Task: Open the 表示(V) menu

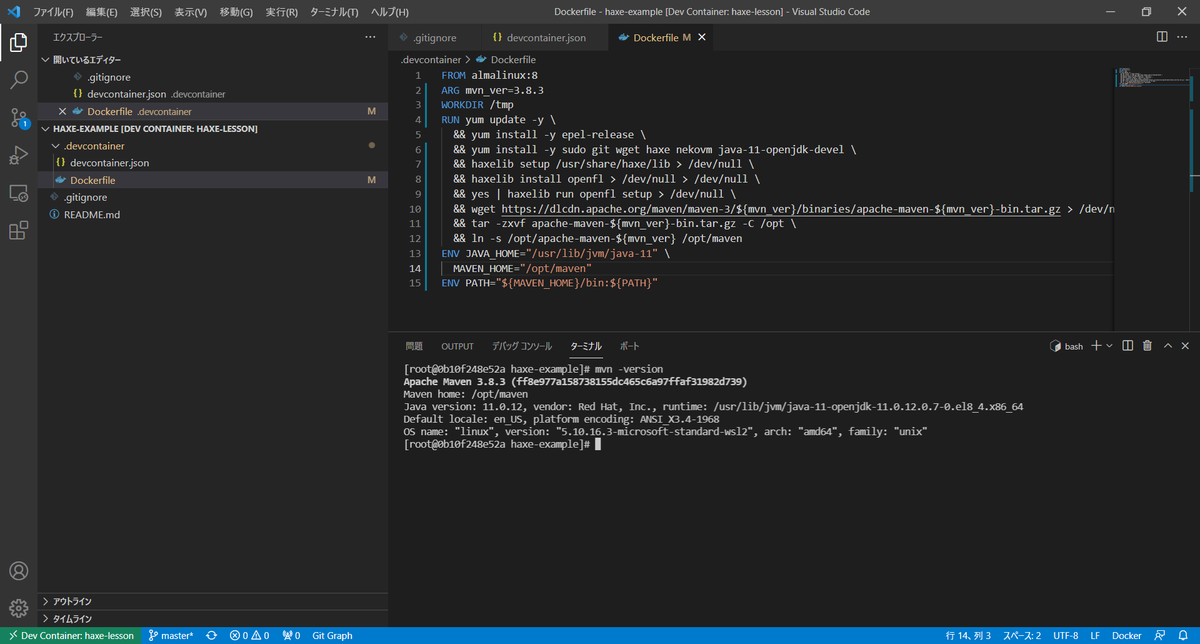Action: (191, 12)
